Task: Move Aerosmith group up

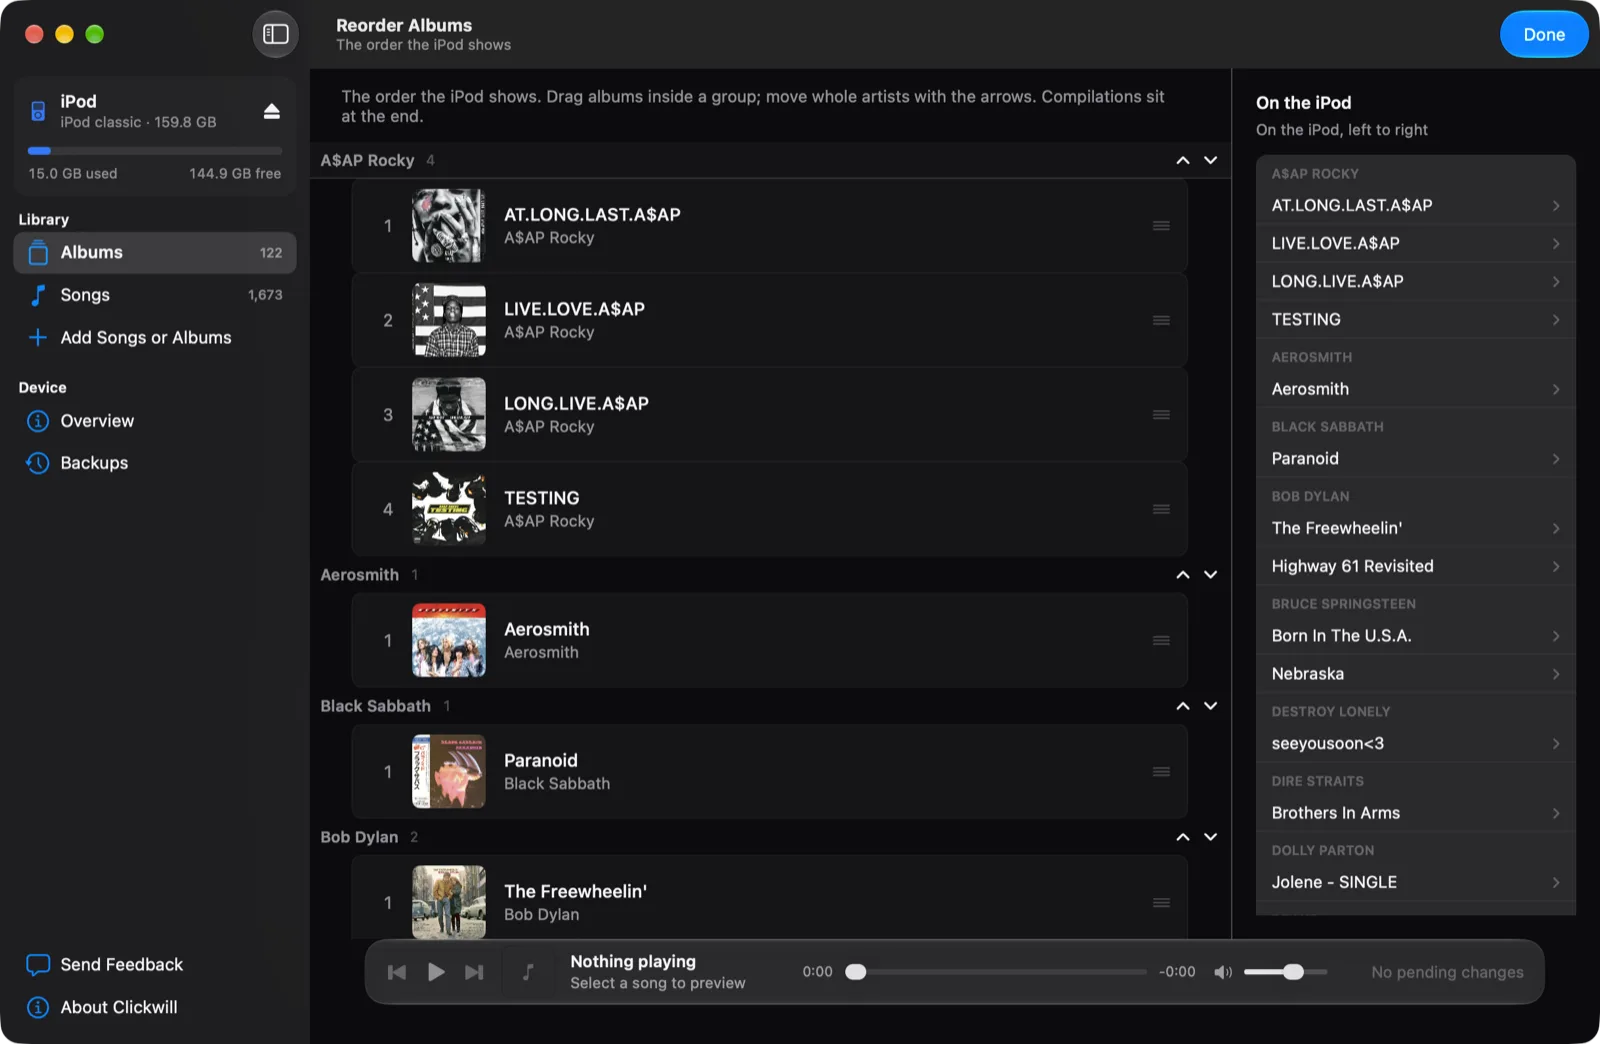Action: point(1183,575)
